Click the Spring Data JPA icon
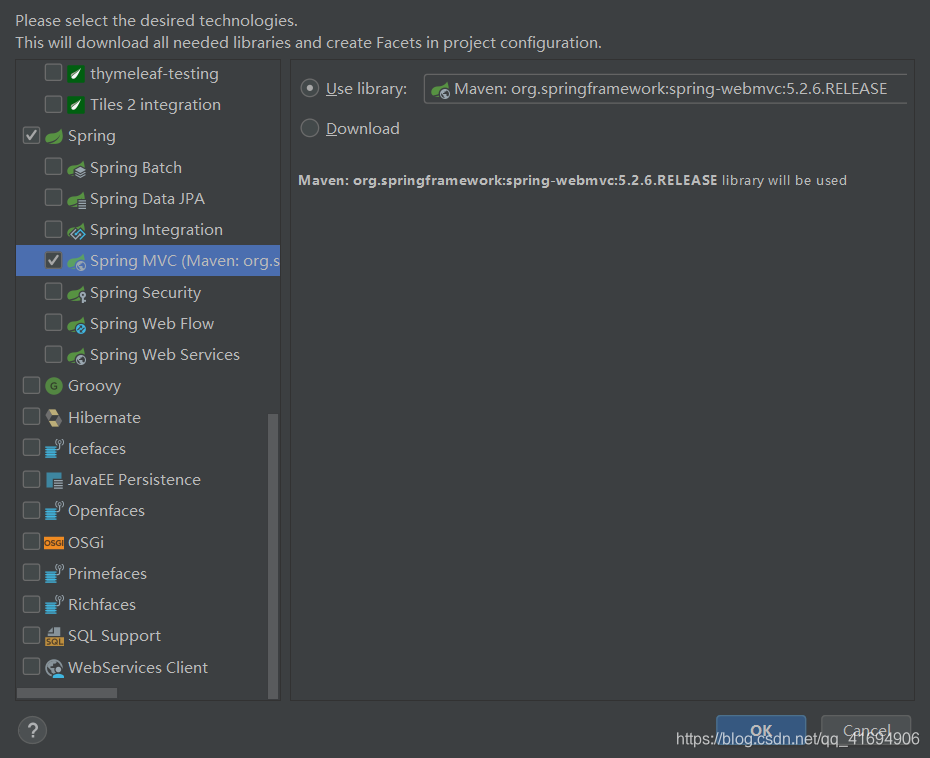Screen dimensions: 930x758 click(x=76, y=199)
